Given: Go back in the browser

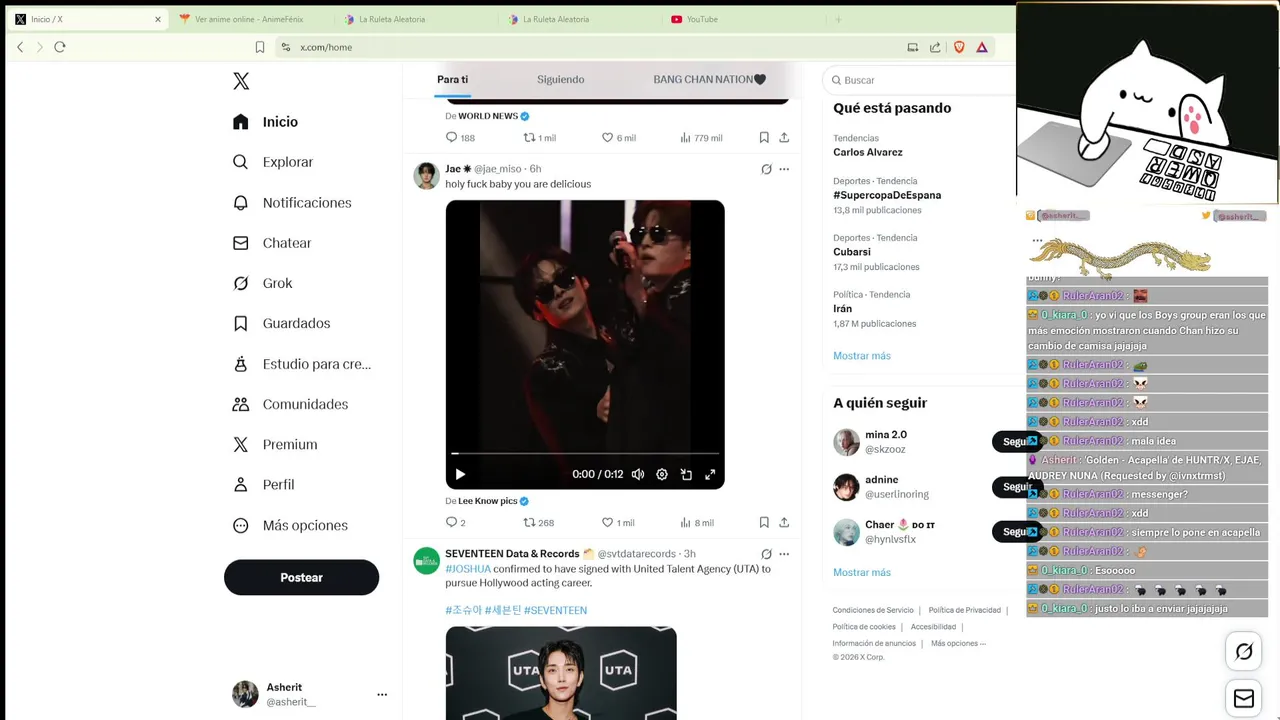Looking at the screenshot, I should (x=20, y=47).
